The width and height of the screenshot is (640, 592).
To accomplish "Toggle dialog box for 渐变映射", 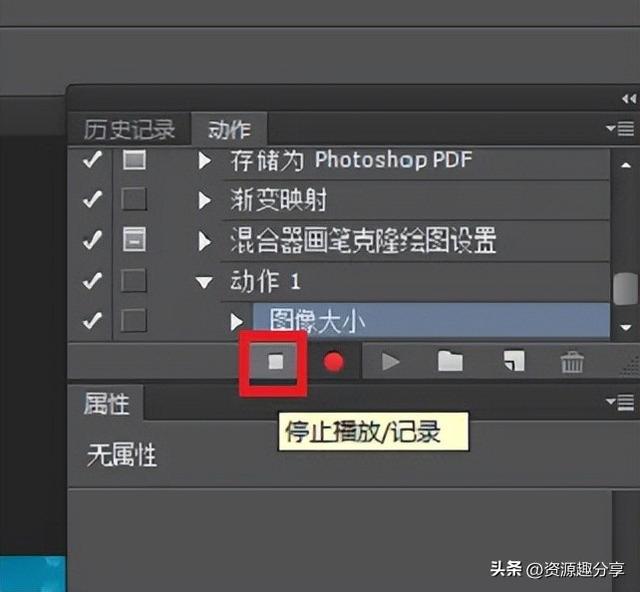I will click(x=134, y=199).
